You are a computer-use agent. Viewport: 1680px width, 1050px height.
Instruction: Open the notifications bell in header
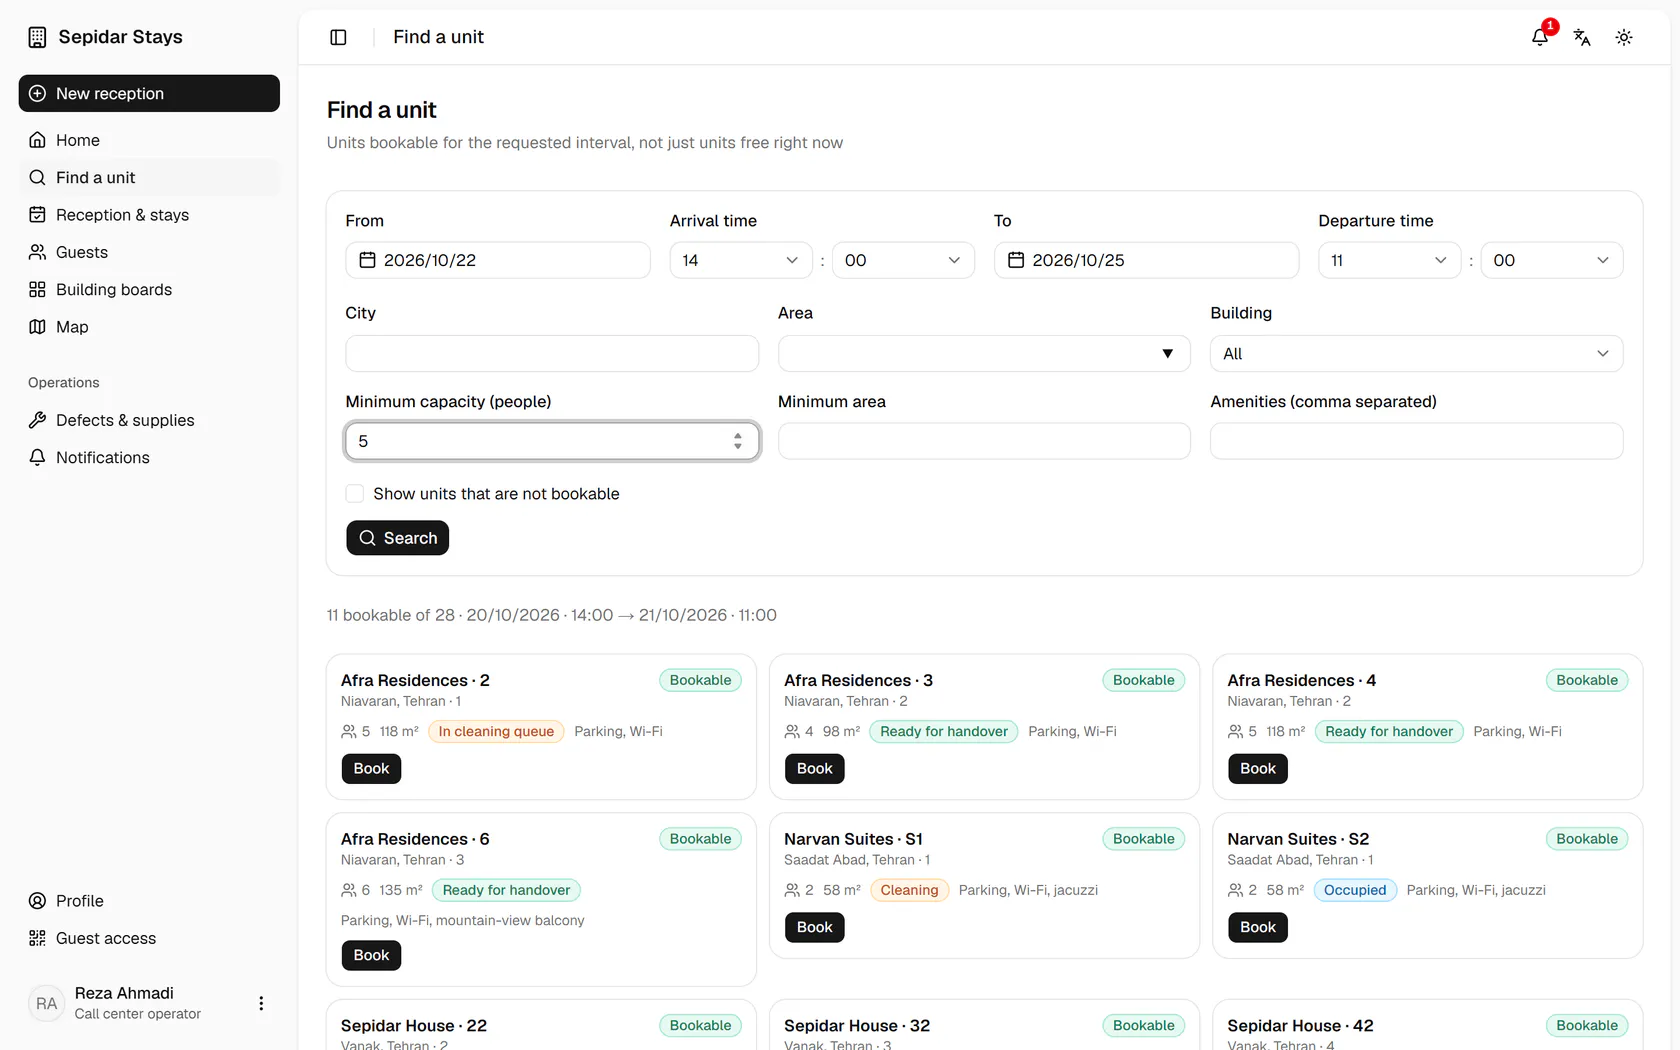click(1540, 37)
